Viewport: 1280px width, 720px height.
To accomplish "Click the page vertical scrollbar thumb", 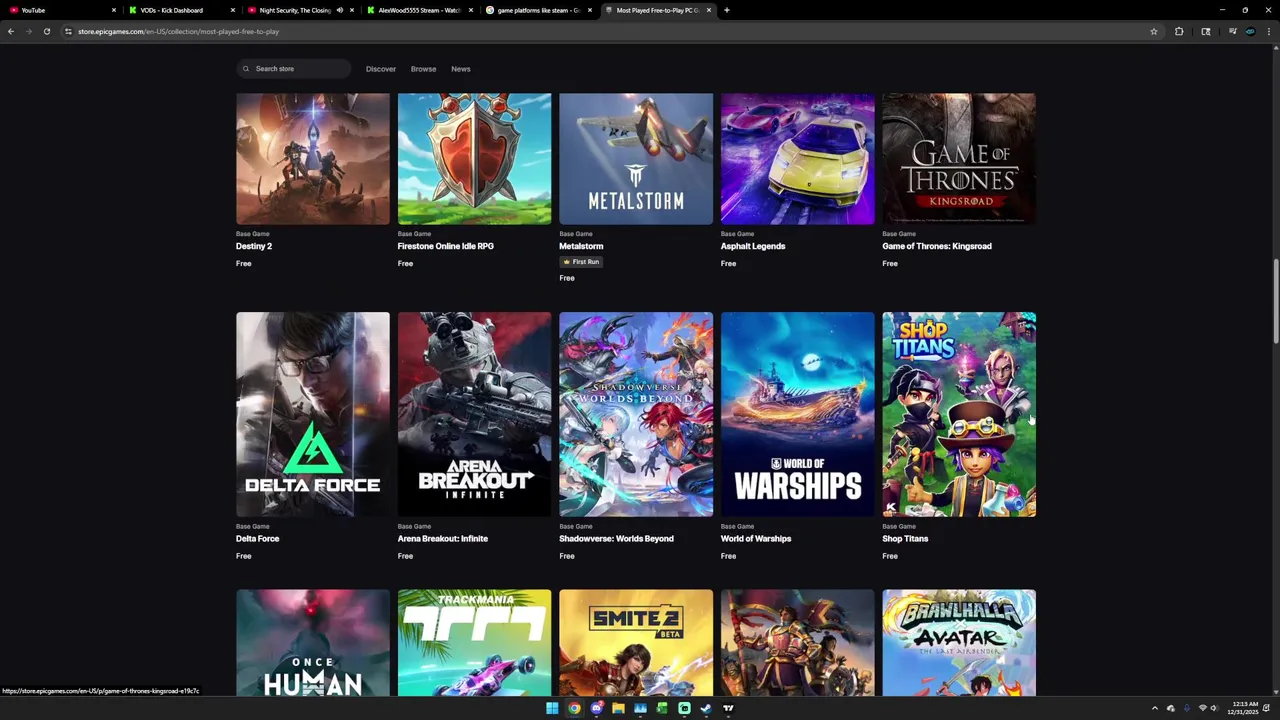I will 1274,302.
